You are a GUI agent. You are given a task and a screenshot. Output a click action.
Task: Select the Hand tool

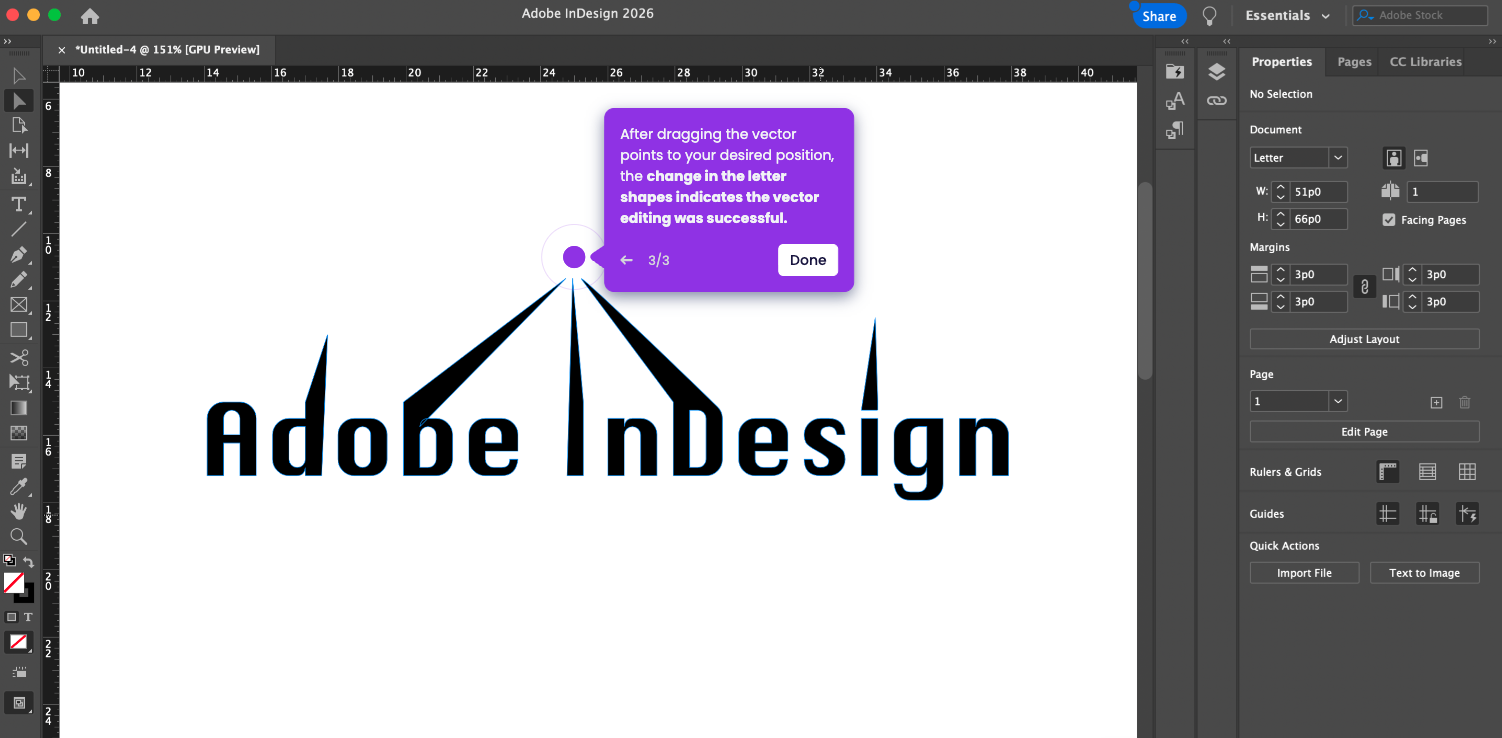click(x=18, y=511)
